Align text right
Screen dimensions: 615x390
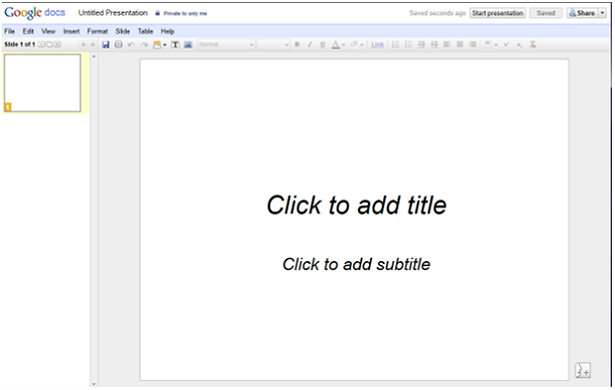(x=473, y=45)
